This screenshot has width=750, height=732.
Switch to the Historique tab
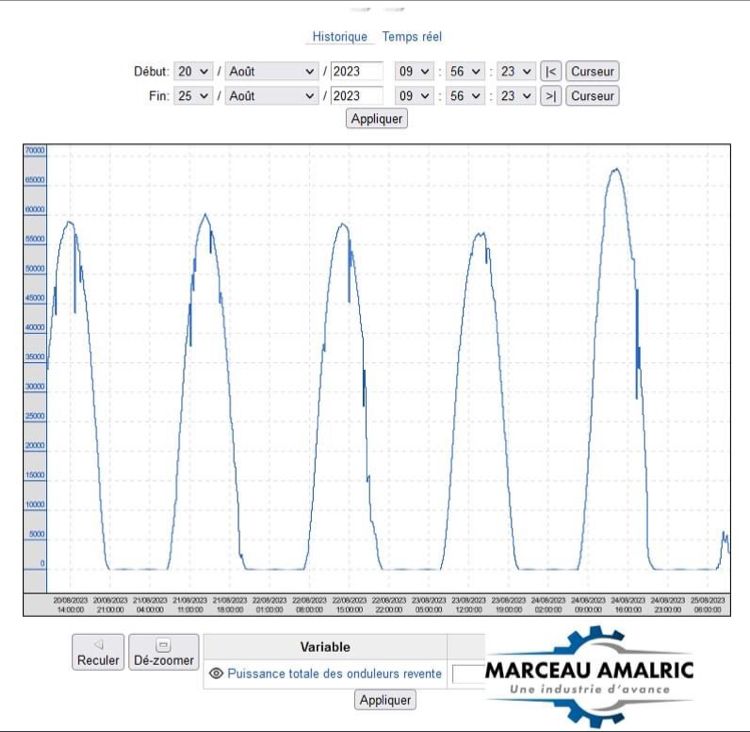coord(340,37)
